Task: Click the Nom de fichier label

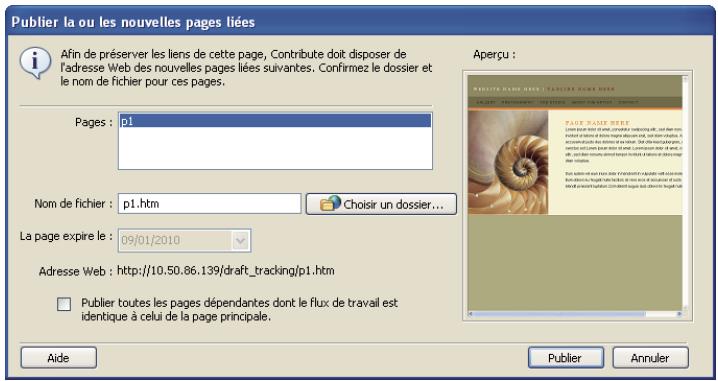Action: [74, 204]
